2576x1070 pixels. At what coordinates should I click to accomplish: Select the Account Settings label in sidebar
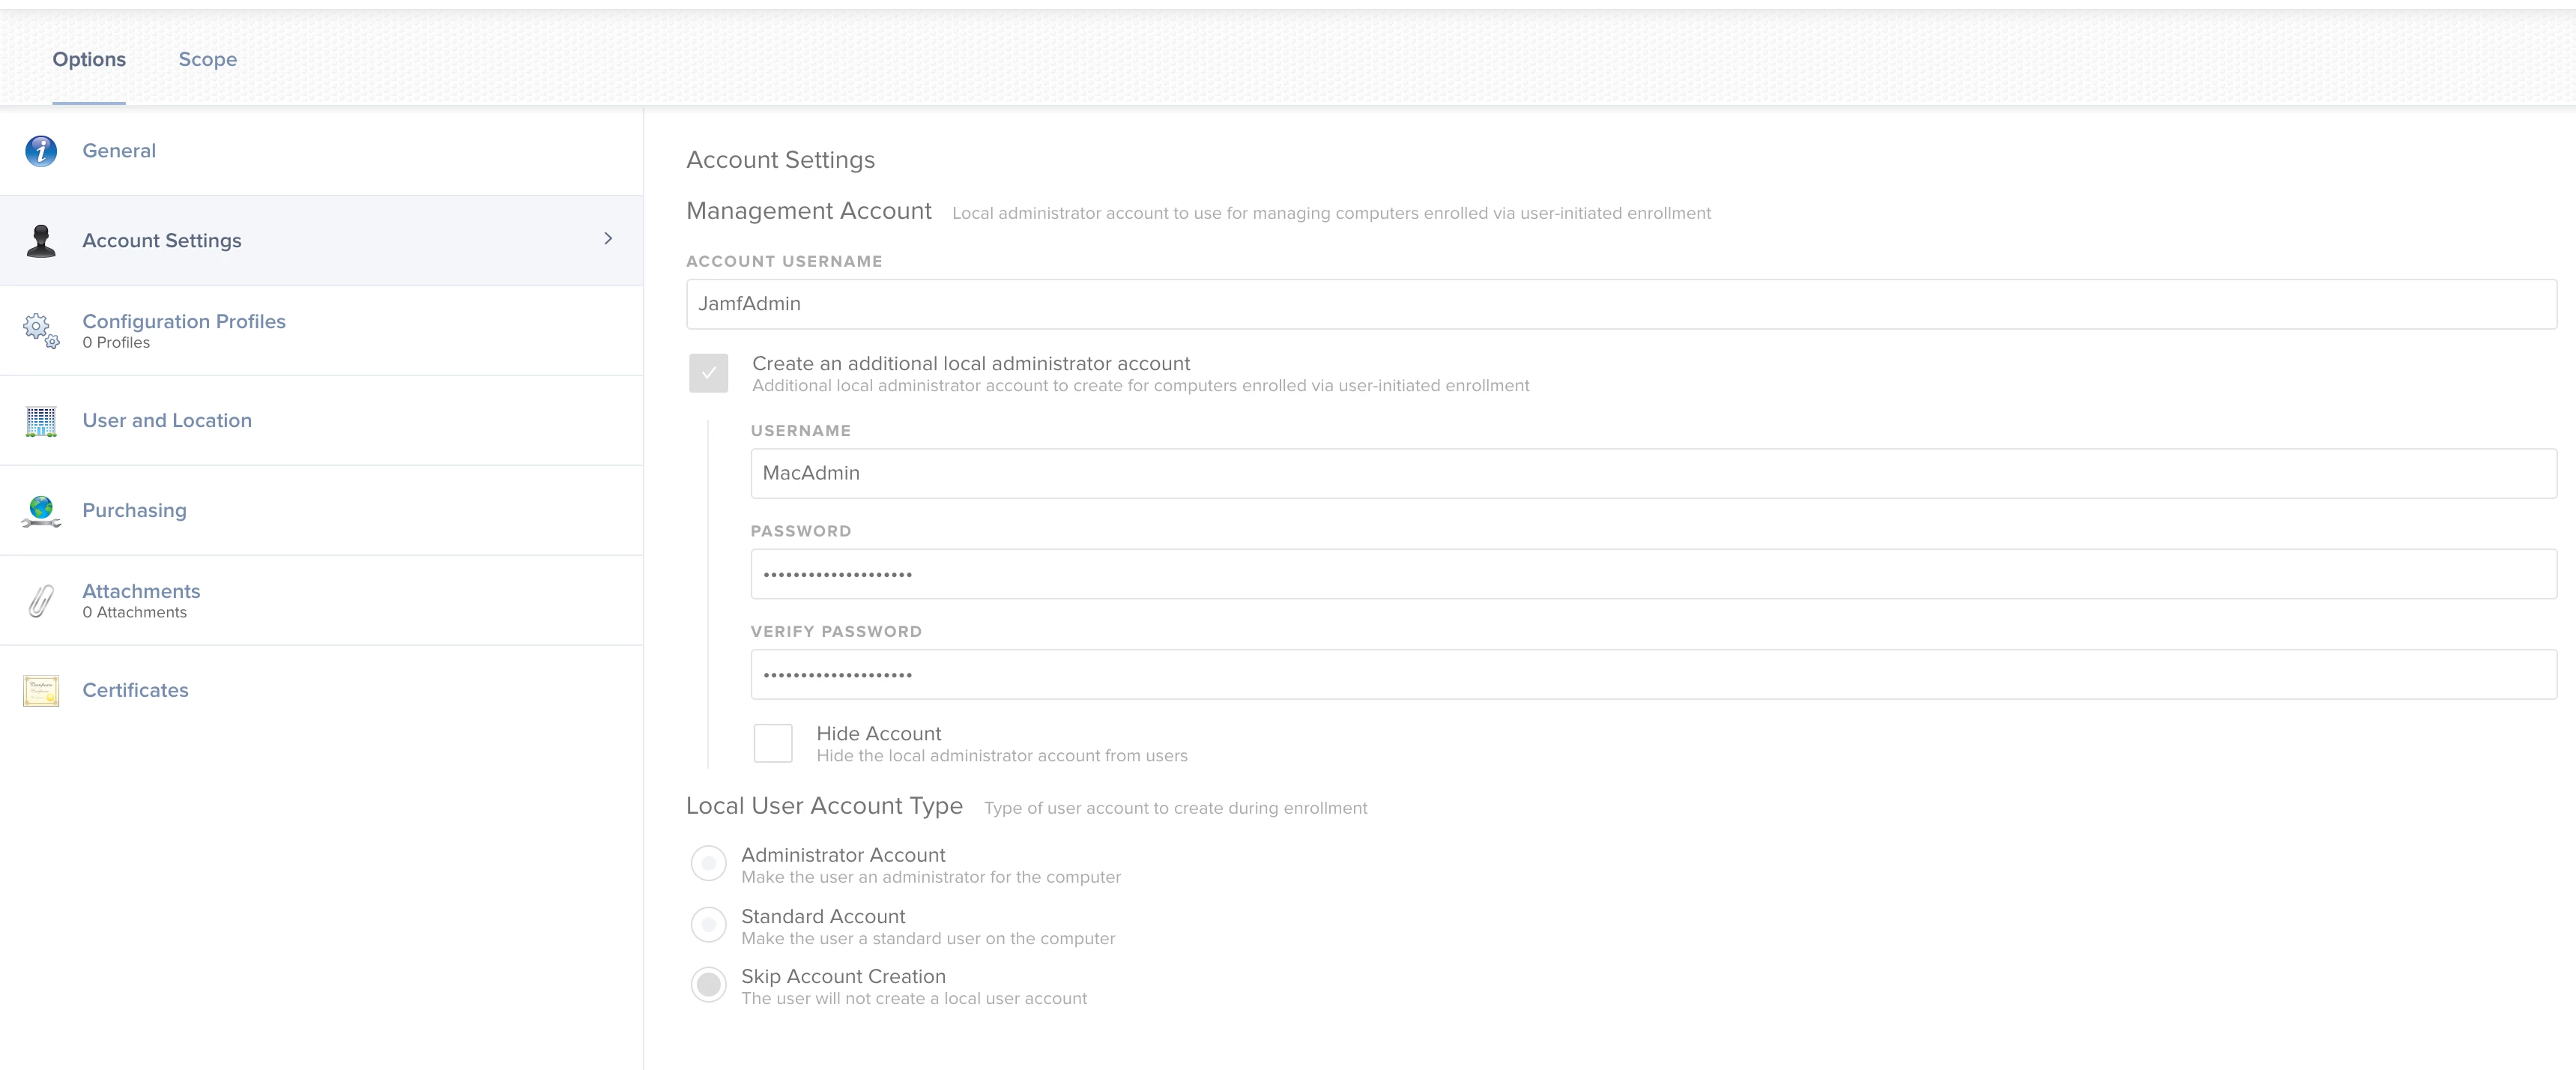pyautogui.click(x=162, y=241)
